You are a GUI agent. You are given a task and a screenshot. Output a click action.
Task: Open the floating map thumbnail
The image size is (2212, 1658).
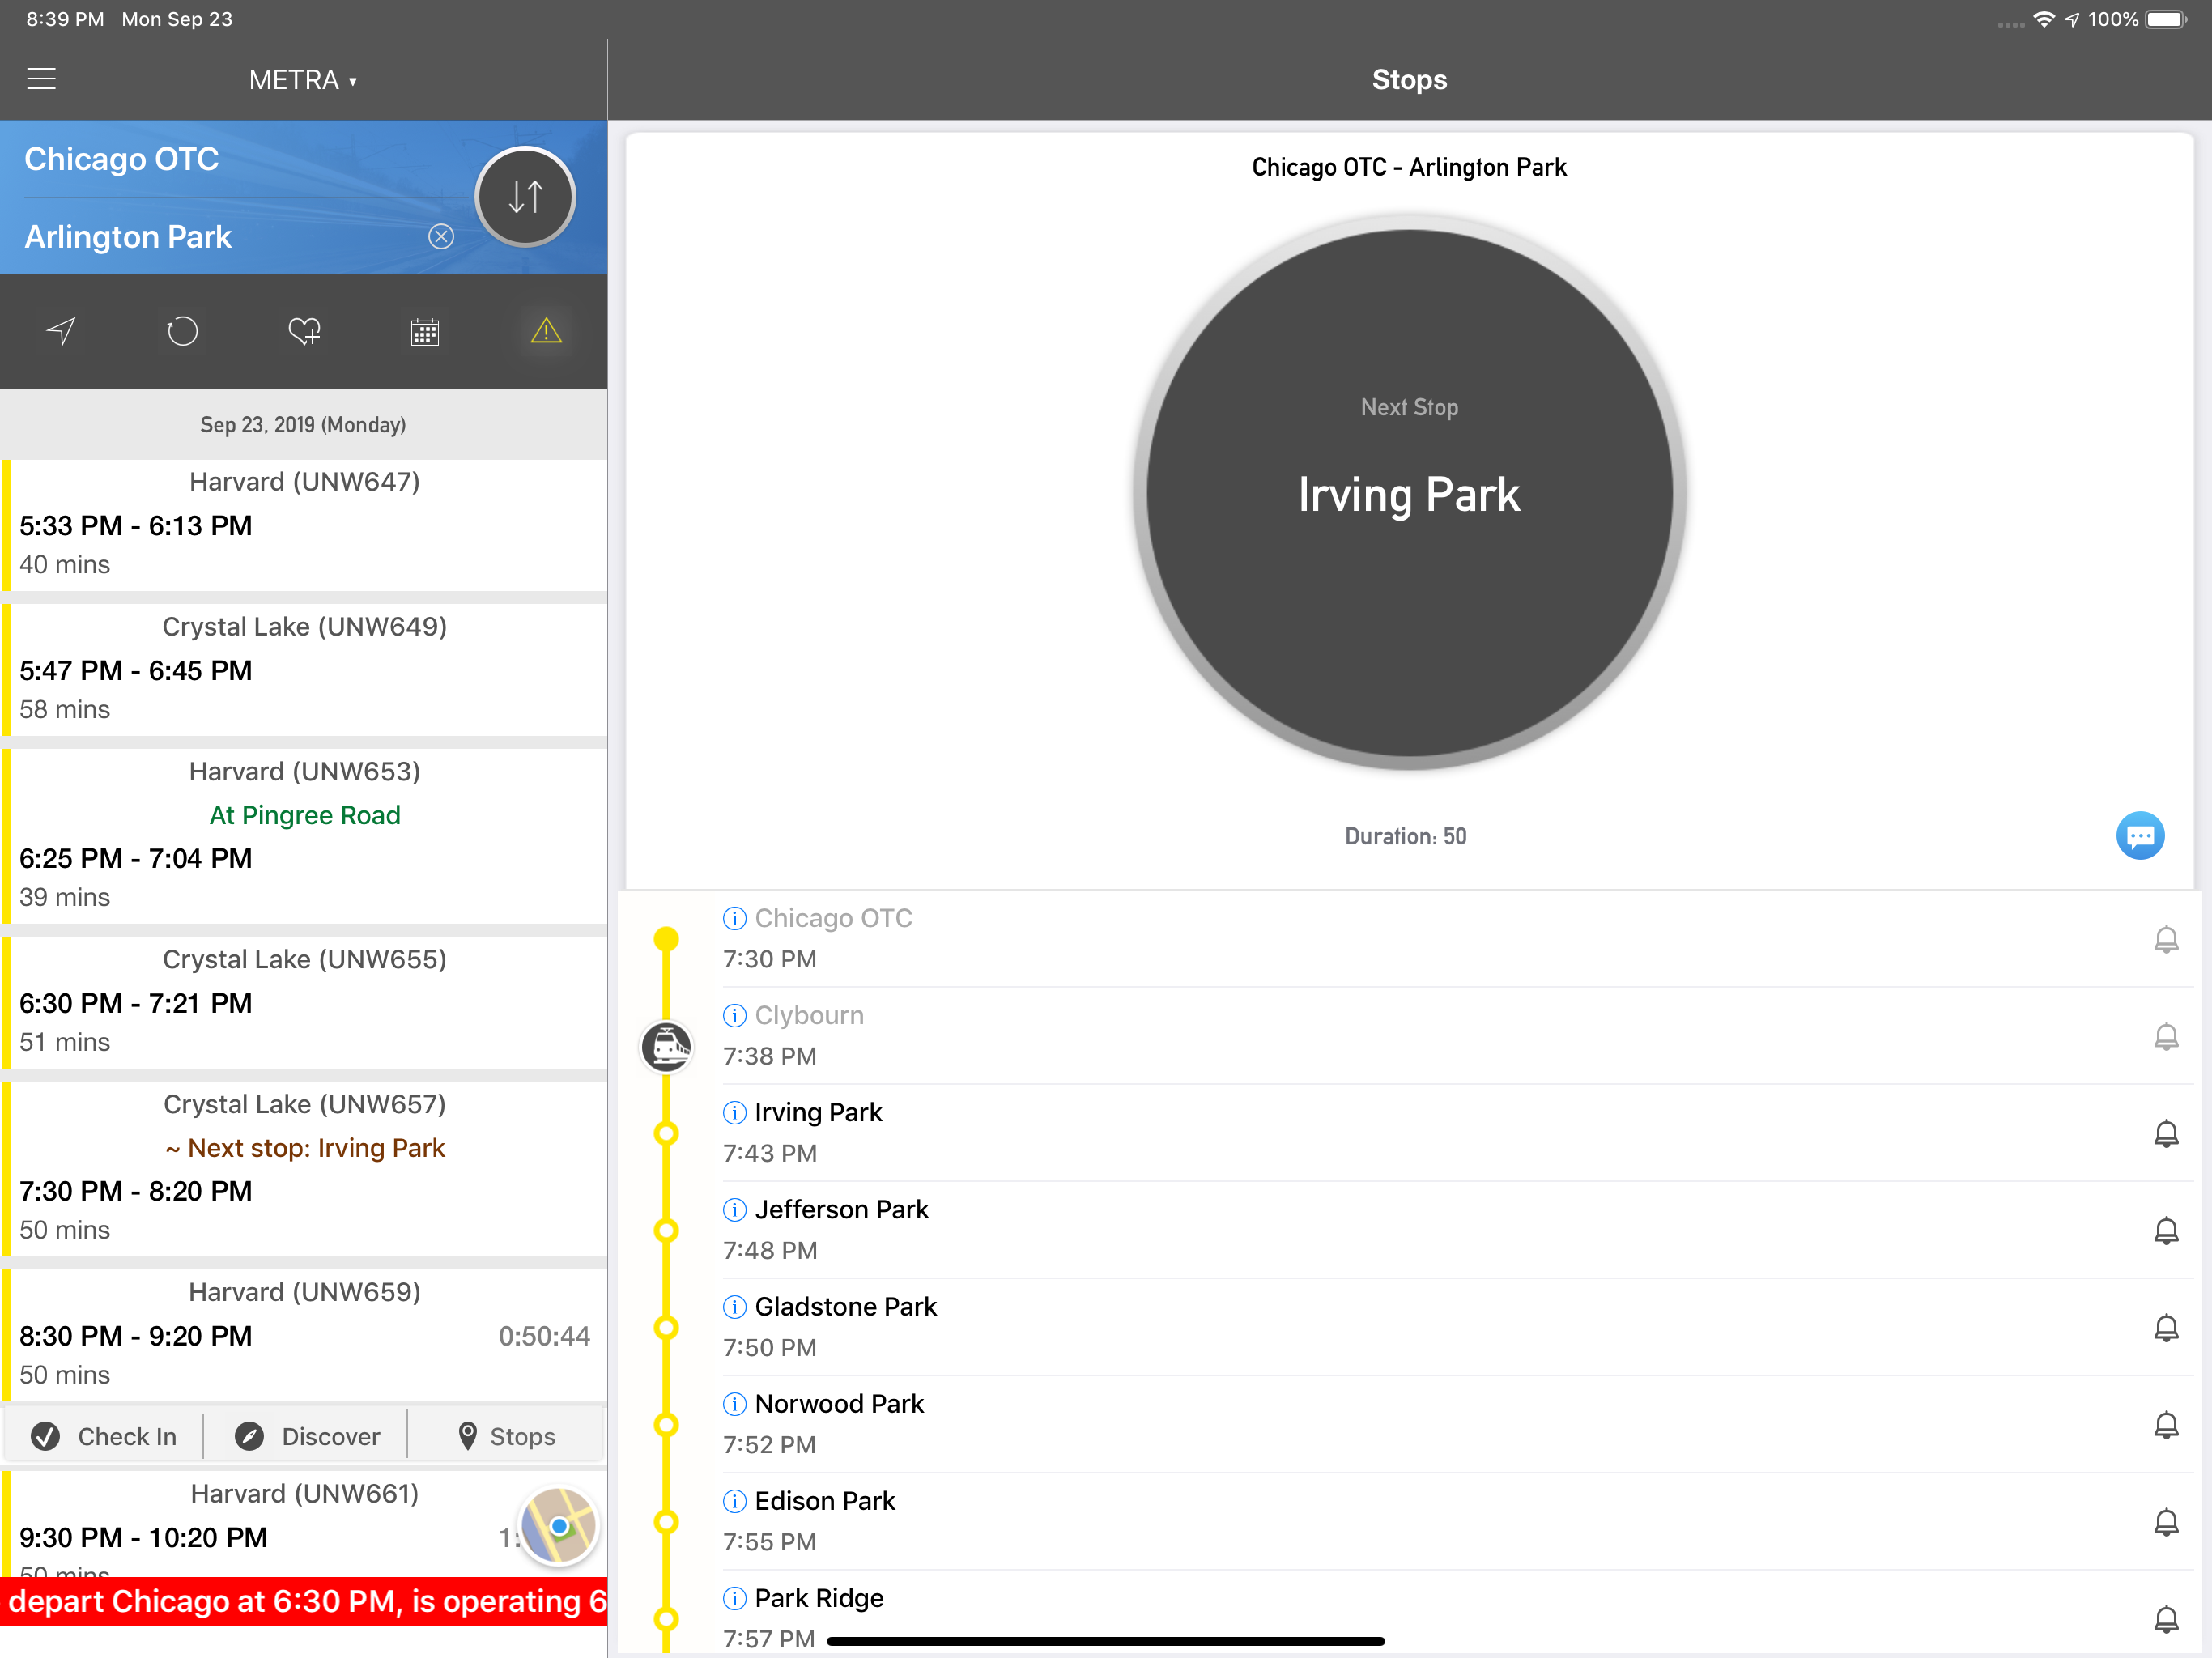pos(559,1525)
